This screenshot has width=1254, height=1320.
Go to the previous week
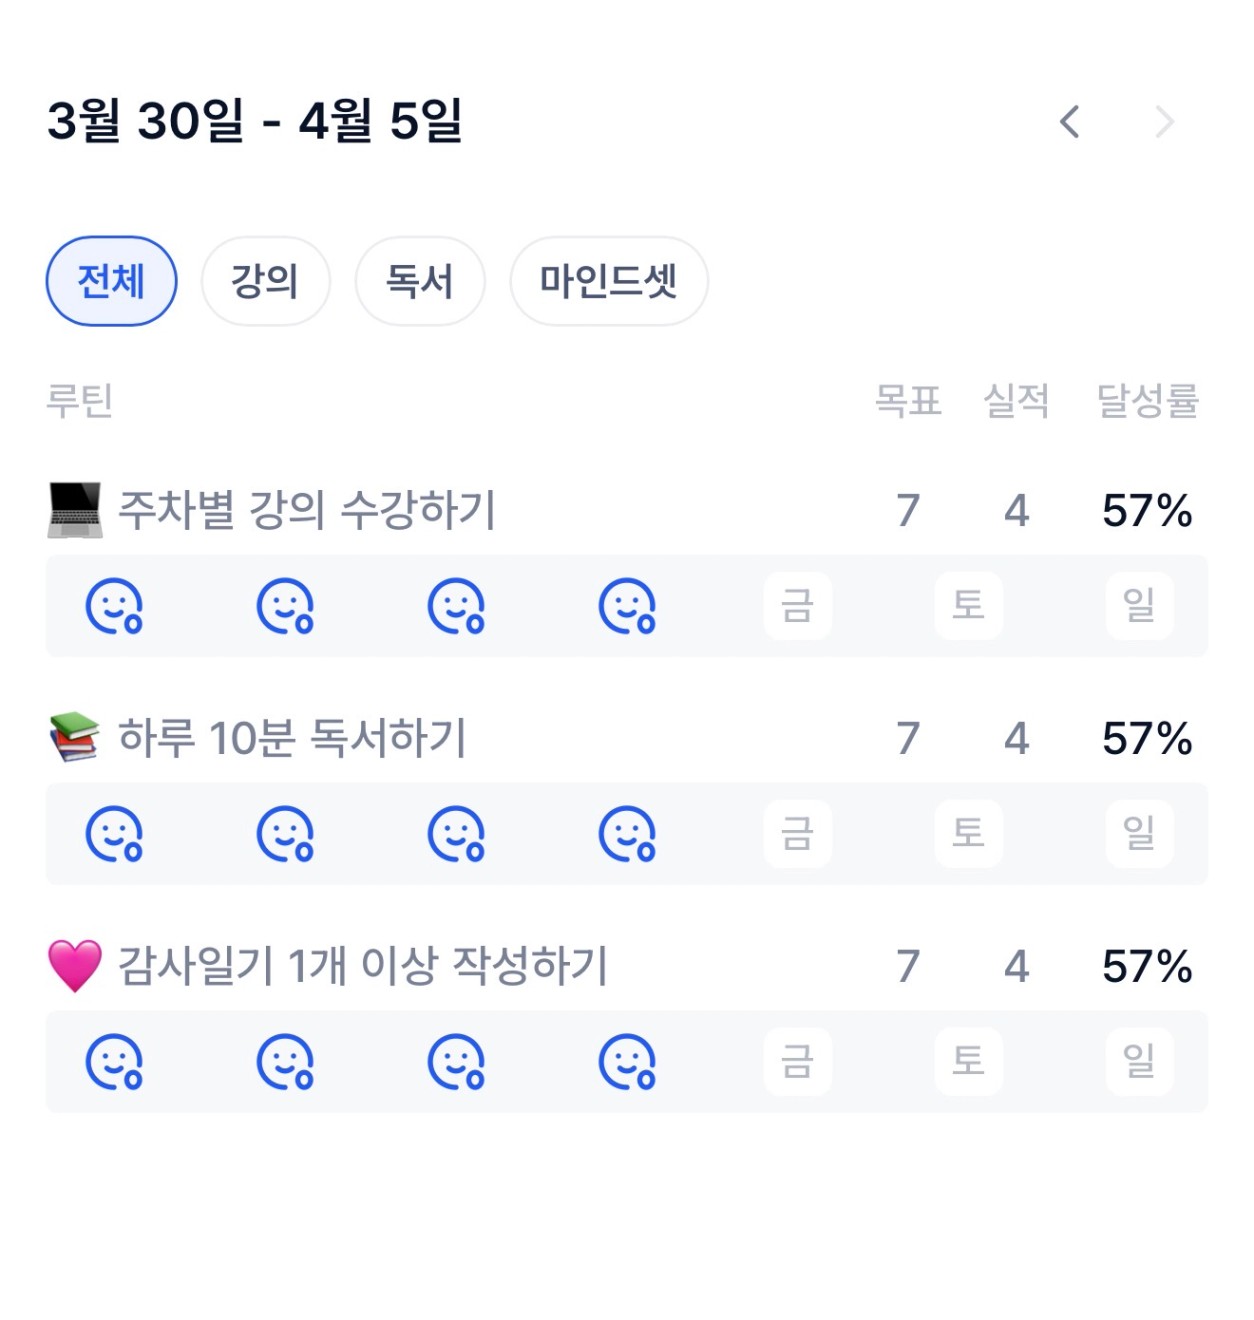point(1070,122)
